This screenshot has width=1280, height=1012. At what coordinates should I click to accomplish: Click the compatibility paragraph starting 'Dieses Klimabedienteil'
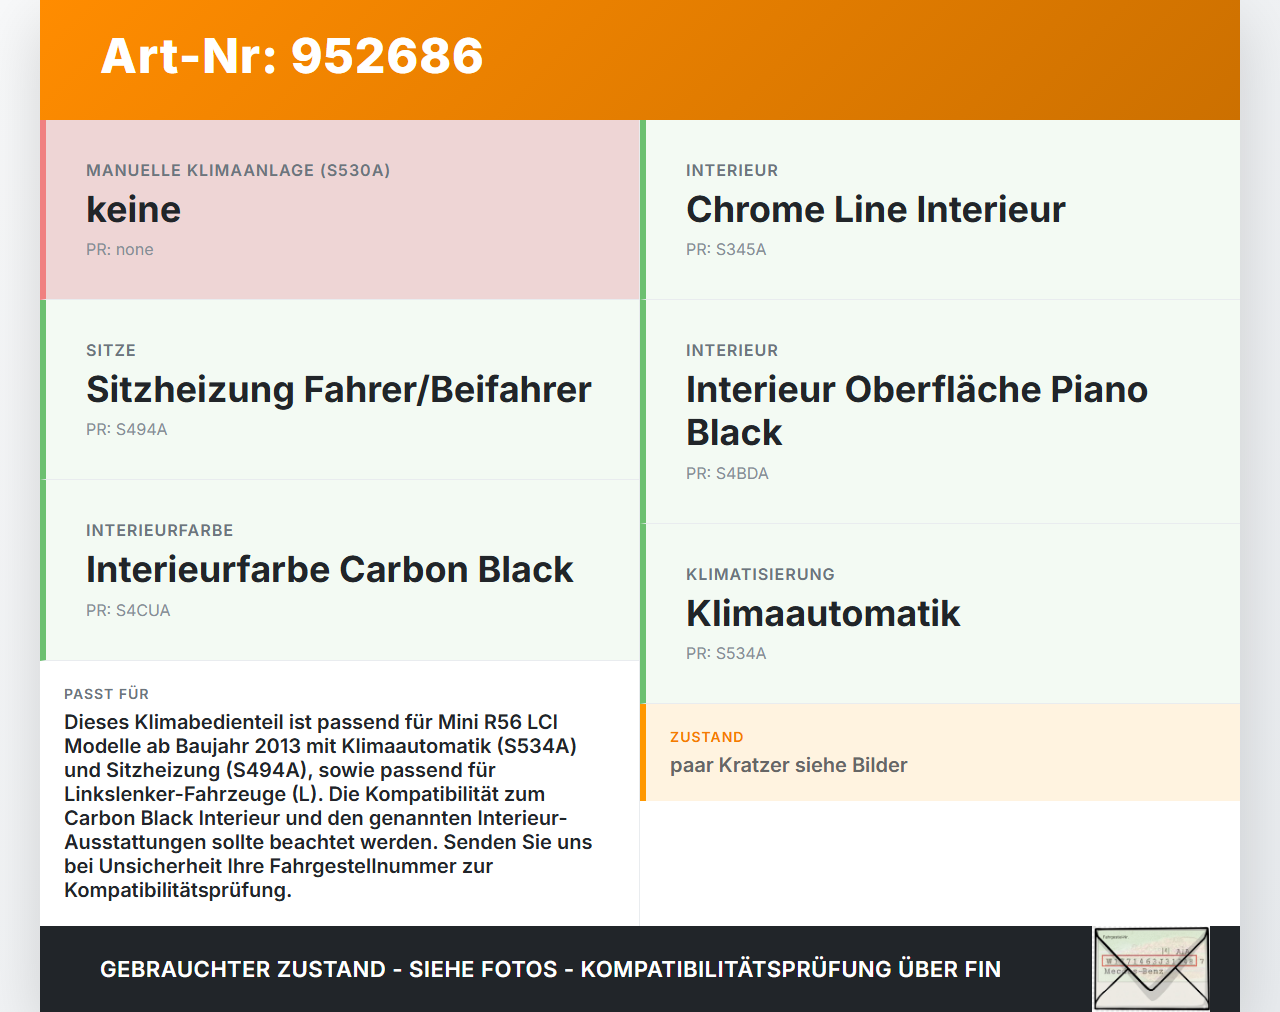point(328,806)
